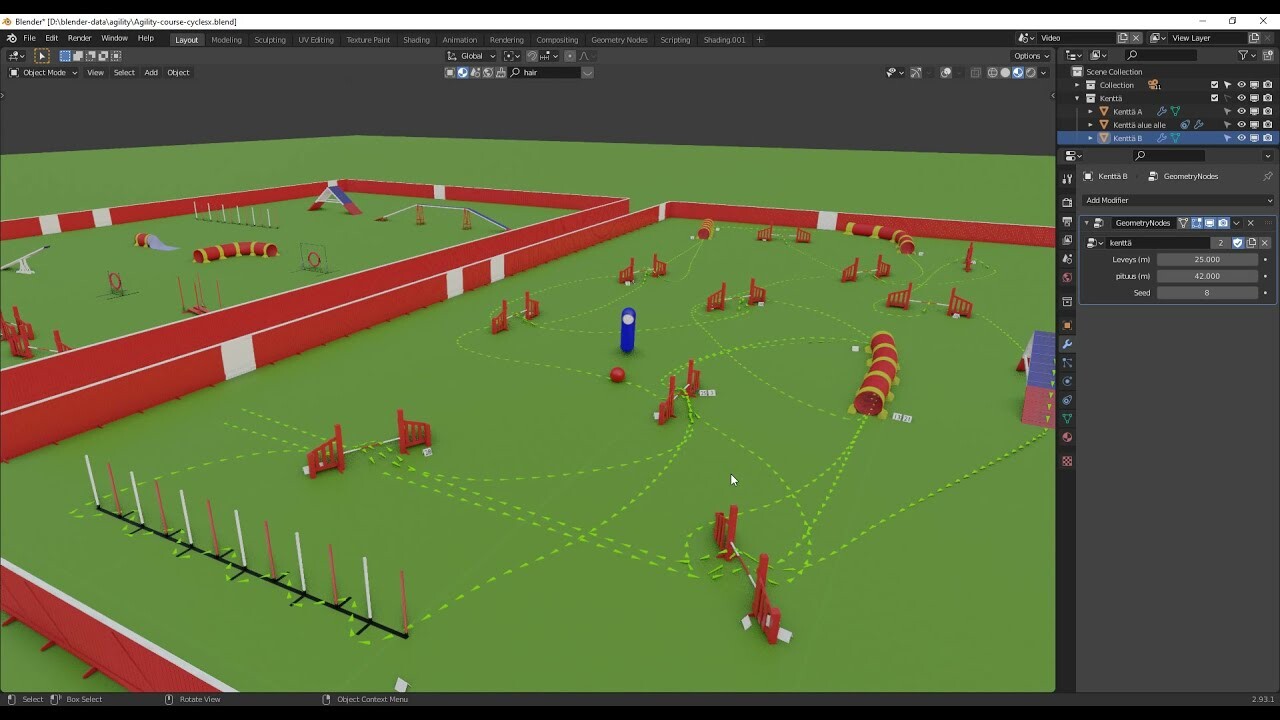Open the Transform Orientation Global dropdown

pos(471,56)
